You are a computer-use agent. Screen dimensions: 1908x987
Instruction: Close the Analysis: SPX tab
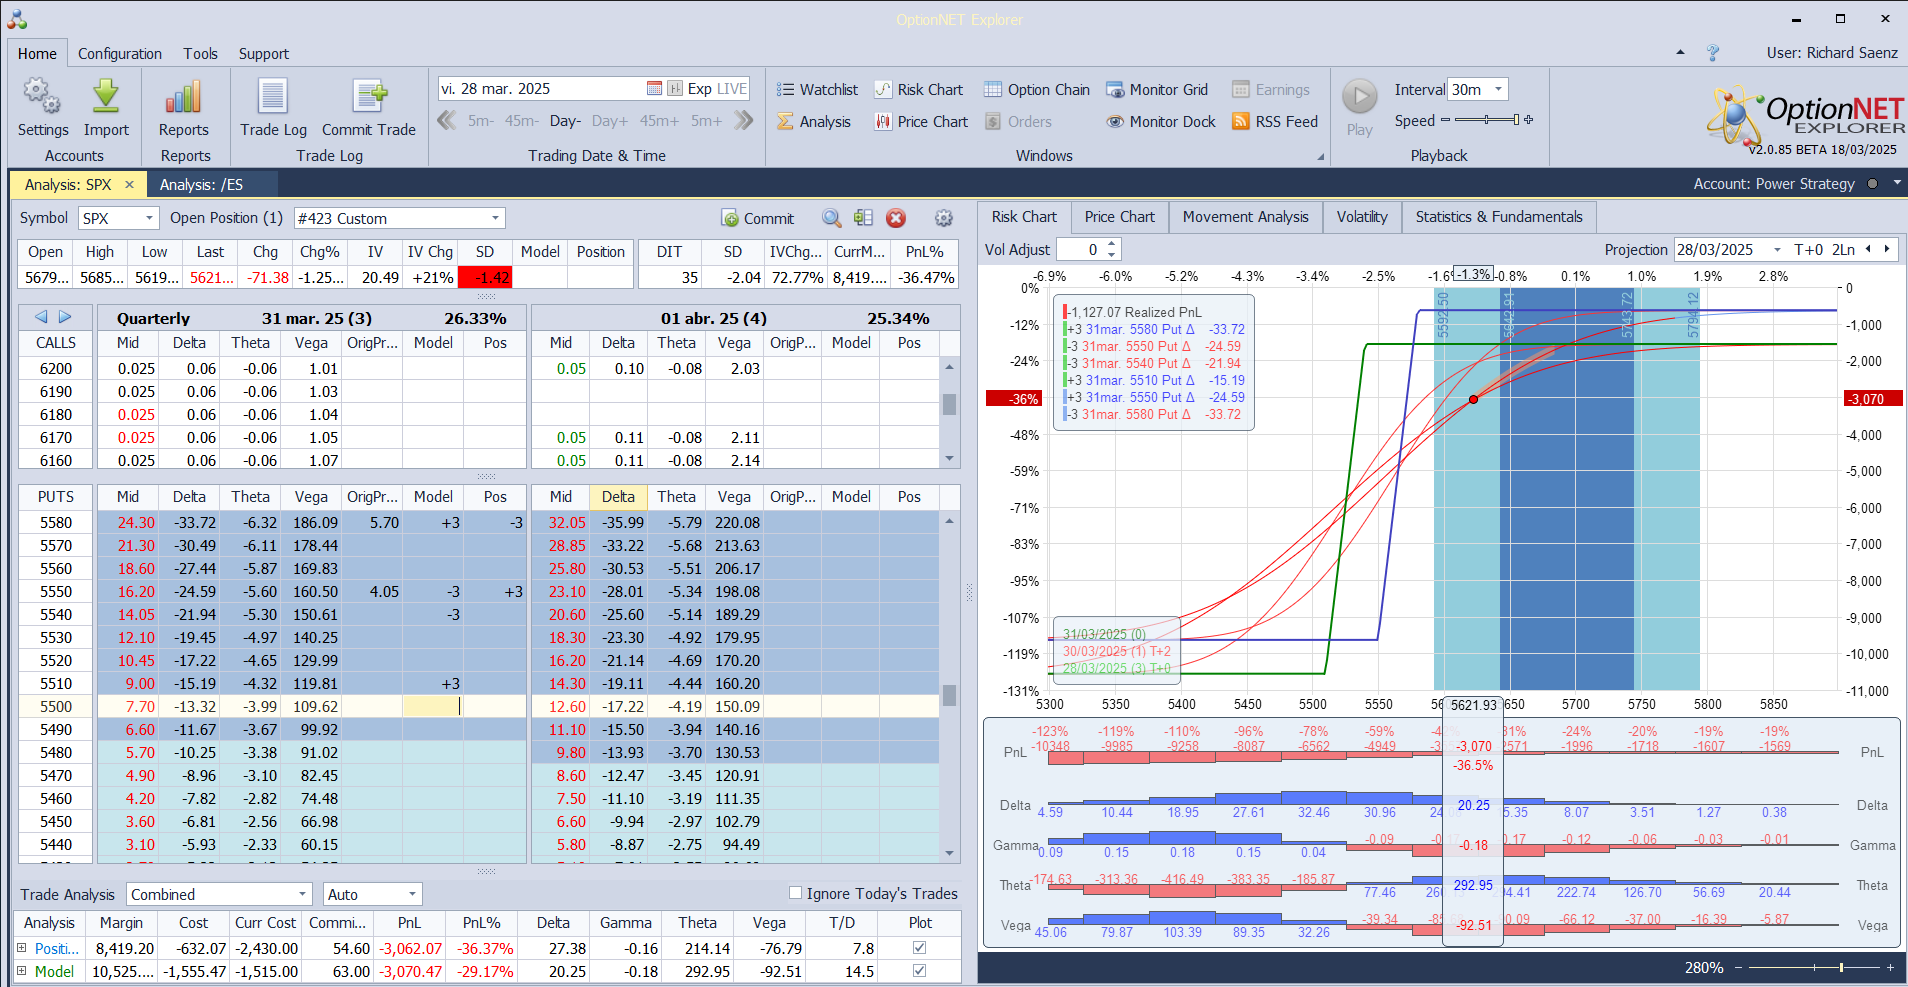pyautogui.click(x=129, y=185)
